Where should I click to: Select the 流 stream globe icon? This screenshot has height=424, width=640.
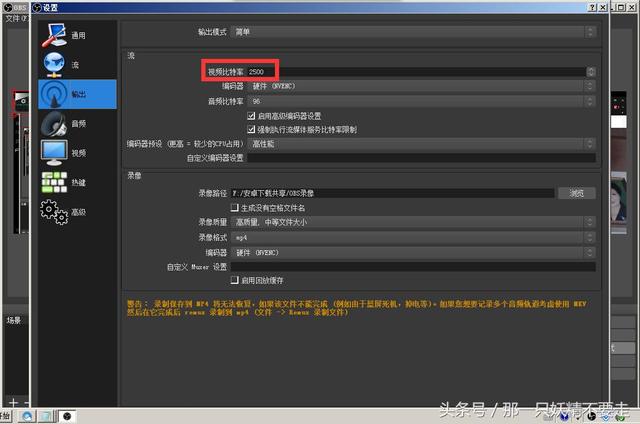tap(54, 64)
